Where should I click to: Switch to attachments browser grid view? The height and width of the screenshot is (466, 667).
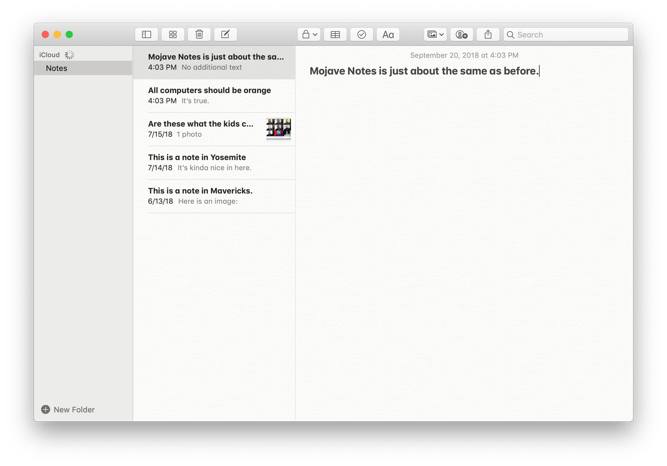coord(173,34)
